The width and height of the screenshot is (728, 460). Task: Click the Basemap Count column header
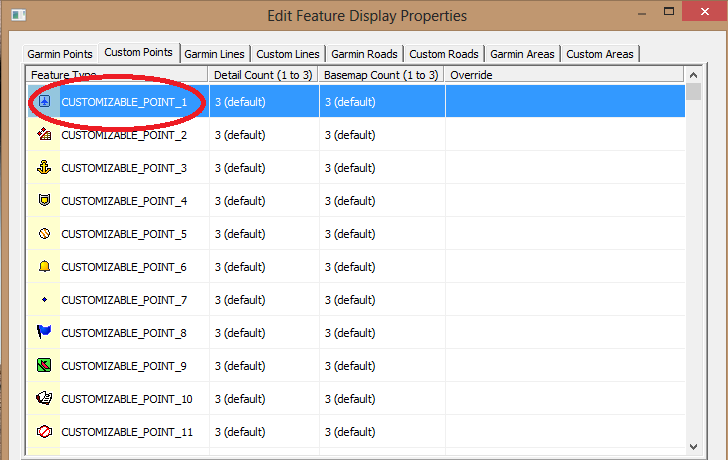[x=380, y=75]
